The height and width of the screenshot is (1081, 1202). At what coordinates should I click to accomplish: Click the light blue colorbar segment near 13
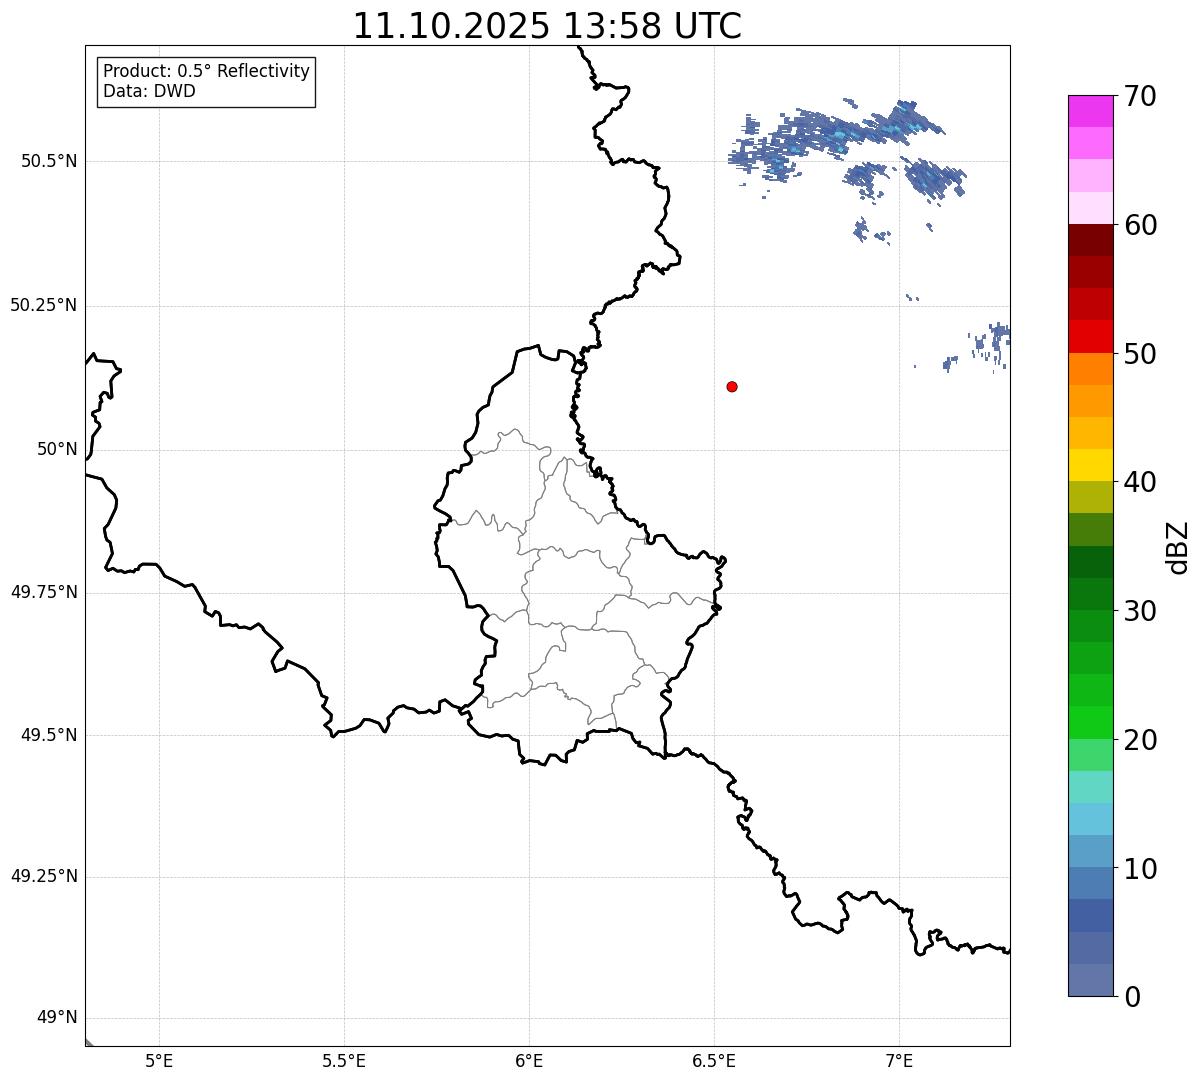click(x=1091, y=819)
